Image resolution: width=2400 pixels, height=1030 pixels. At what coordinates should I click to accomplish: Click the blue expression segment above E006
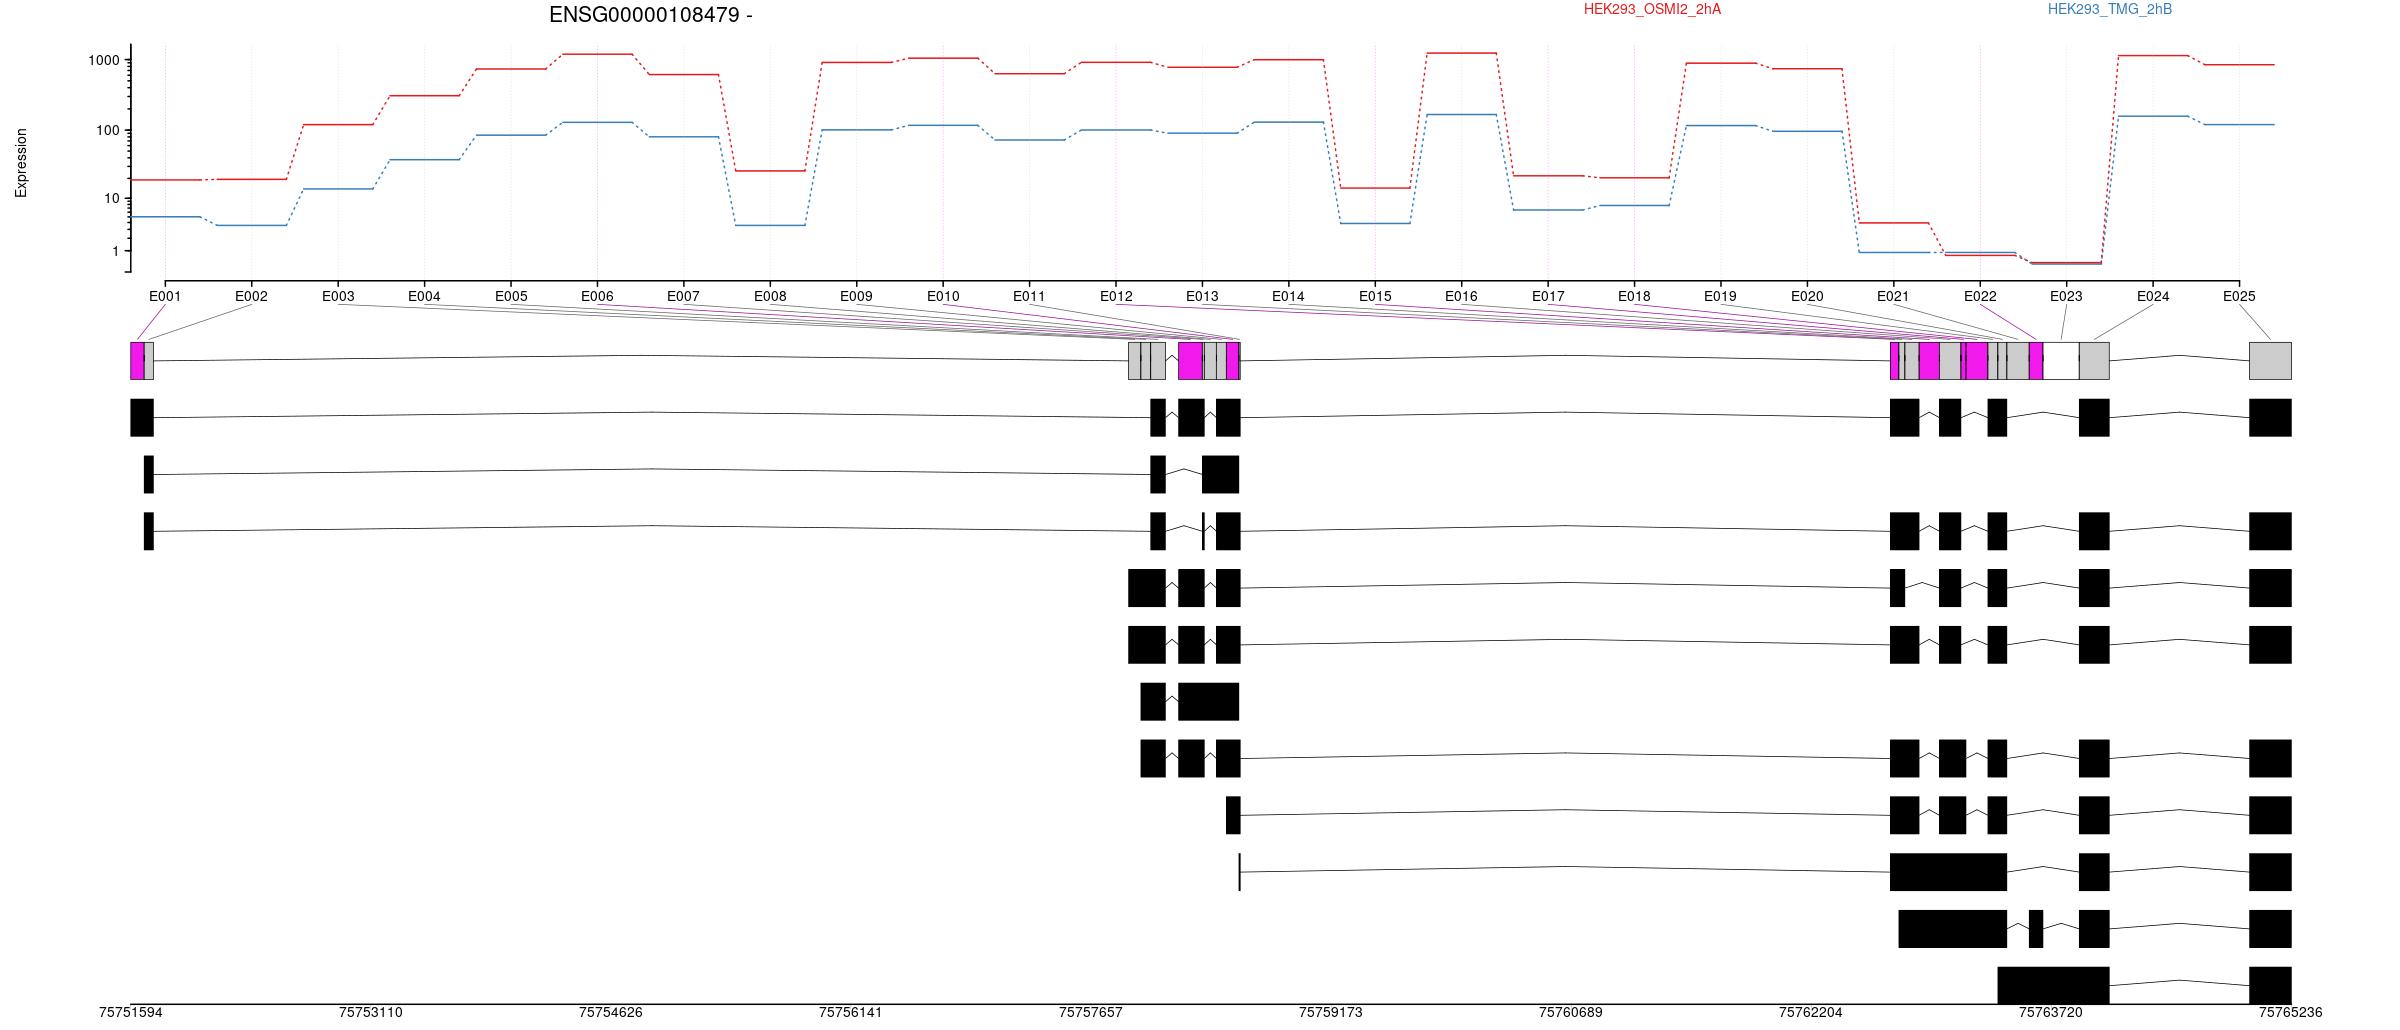(597, 122)
